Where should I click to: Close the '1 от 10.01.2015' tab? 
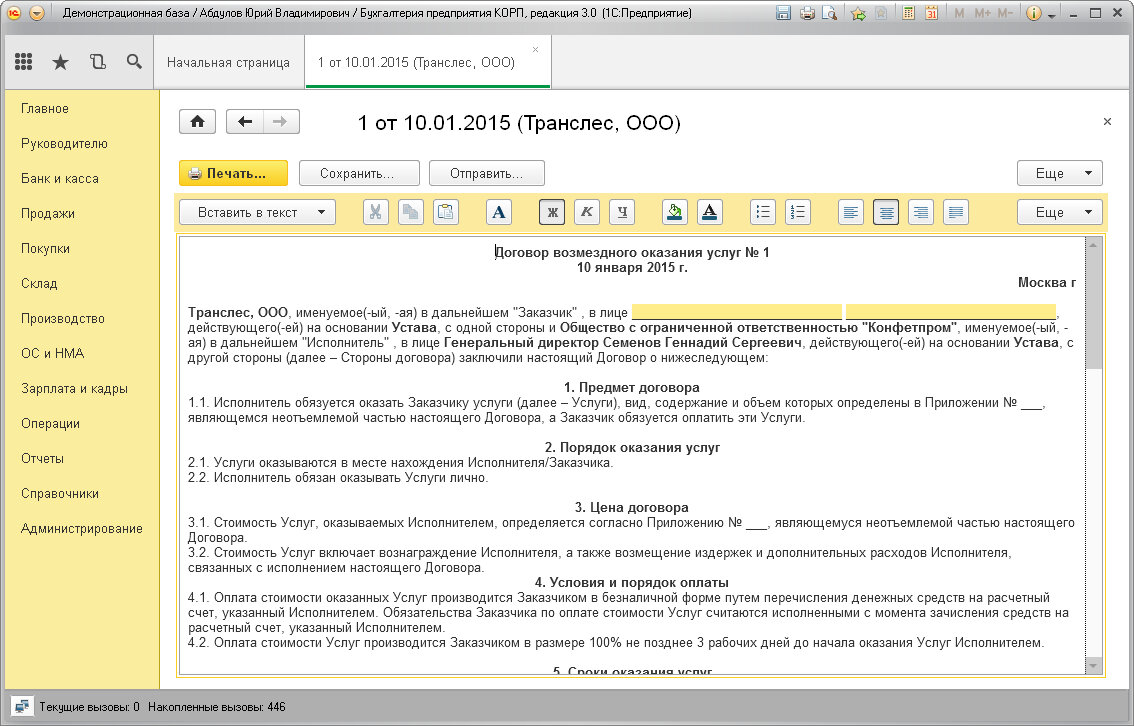[x=535, y=50]
